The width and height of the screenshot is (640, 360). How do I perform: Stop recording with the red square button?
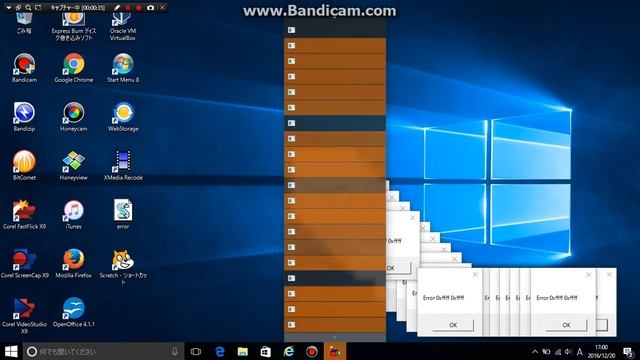coord(139,8)
